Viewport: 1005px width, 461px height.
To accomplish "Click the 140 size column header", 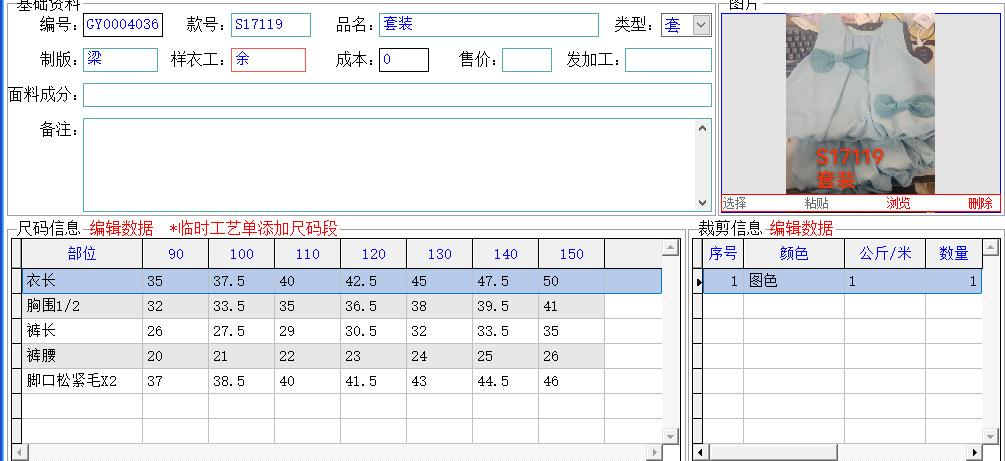I will pos(506,254).
